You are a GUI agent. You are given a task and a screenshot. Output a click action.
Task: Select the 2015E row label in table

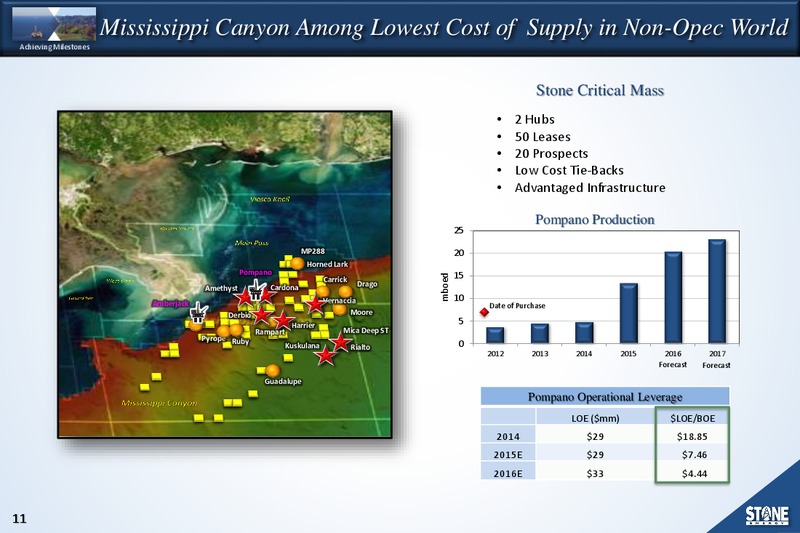tap(508, 455)
